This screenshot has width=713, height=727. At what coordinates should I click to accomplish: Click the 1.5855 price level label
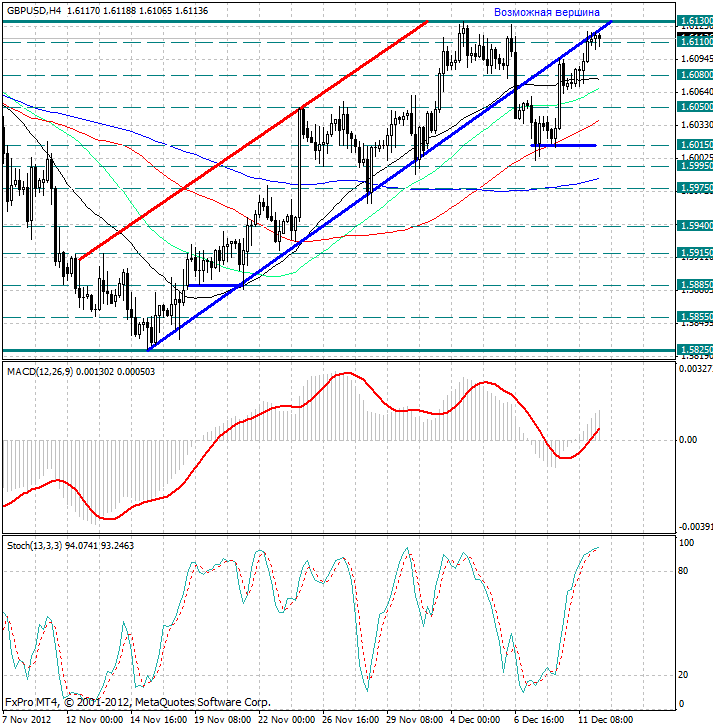695,317
